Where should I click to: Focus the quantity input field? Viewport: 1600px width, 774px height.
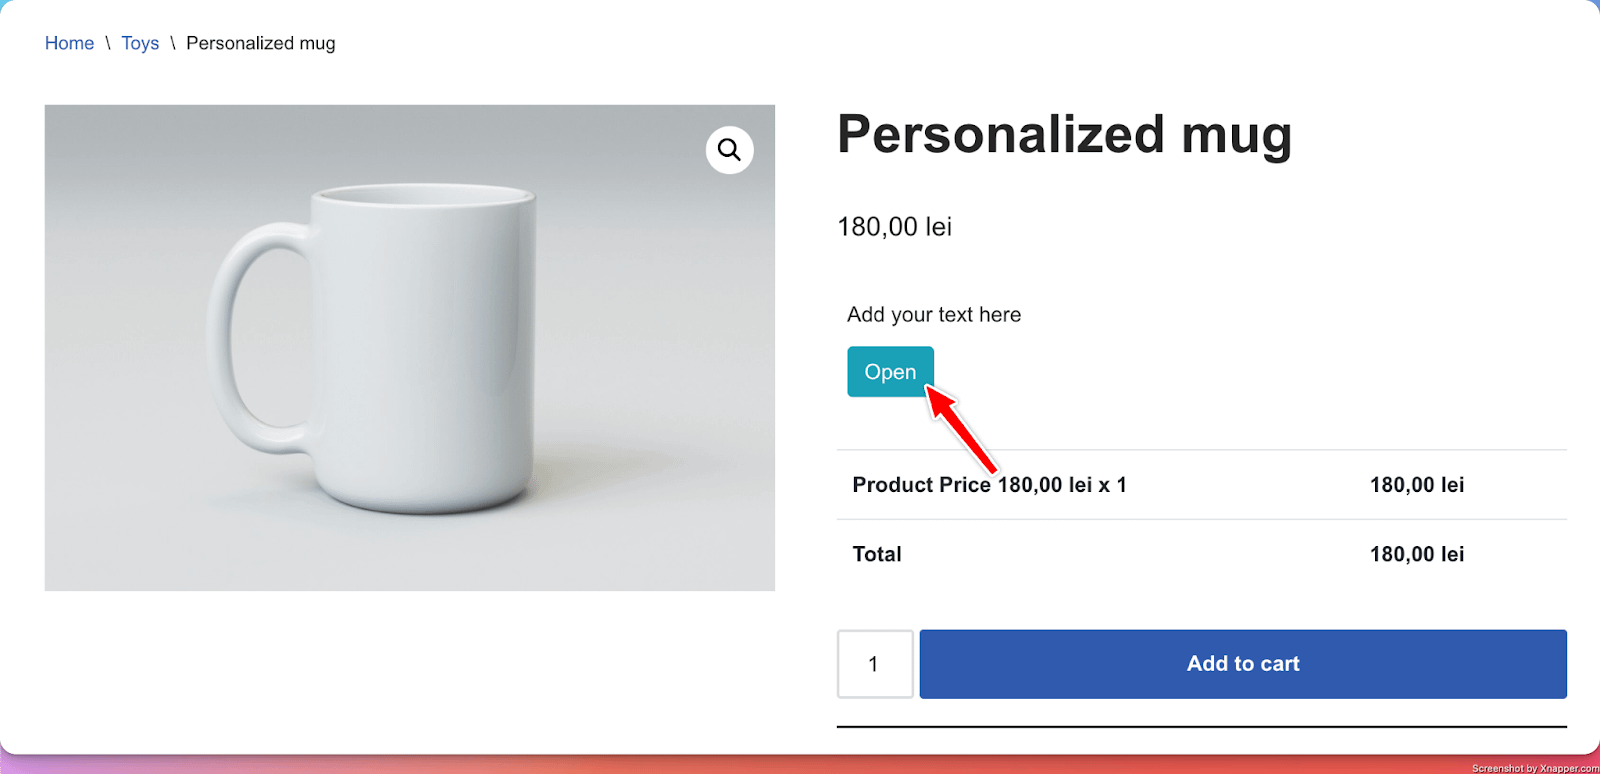(875, 664)
